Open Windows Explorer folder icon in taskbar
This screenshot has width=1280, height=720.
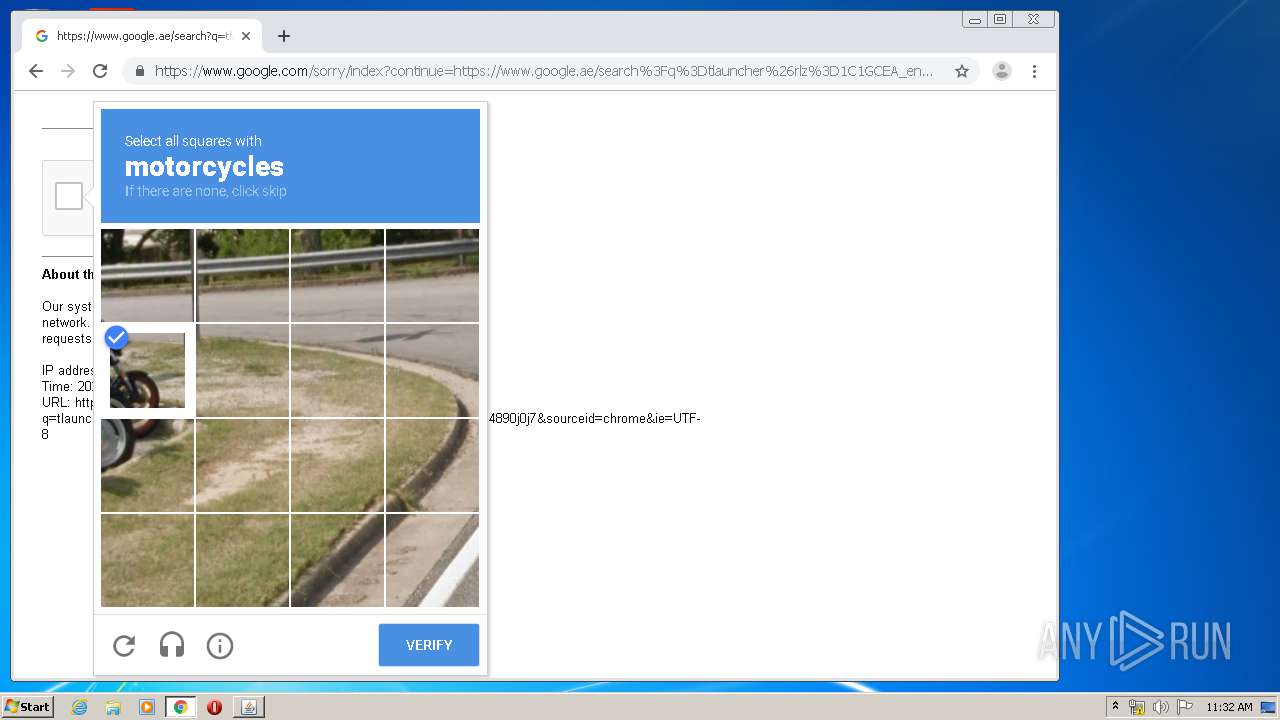[113, 707]
